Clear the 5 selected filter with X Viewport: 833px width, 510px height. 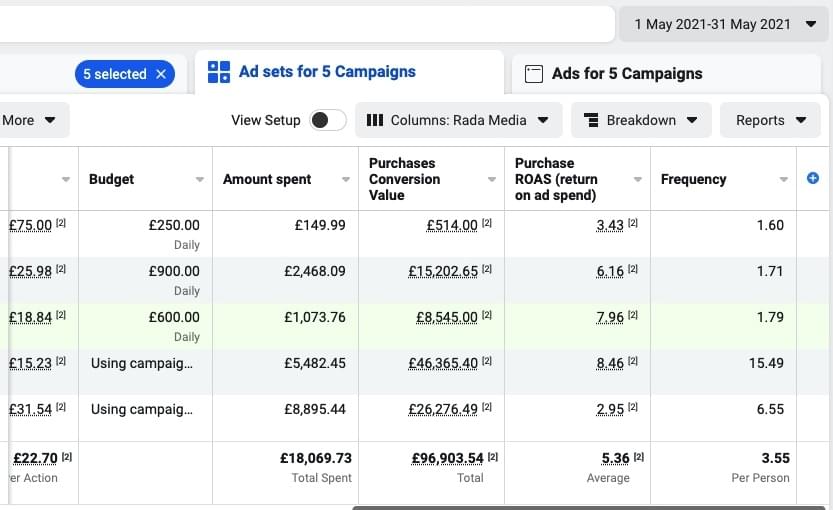[161, 74]
